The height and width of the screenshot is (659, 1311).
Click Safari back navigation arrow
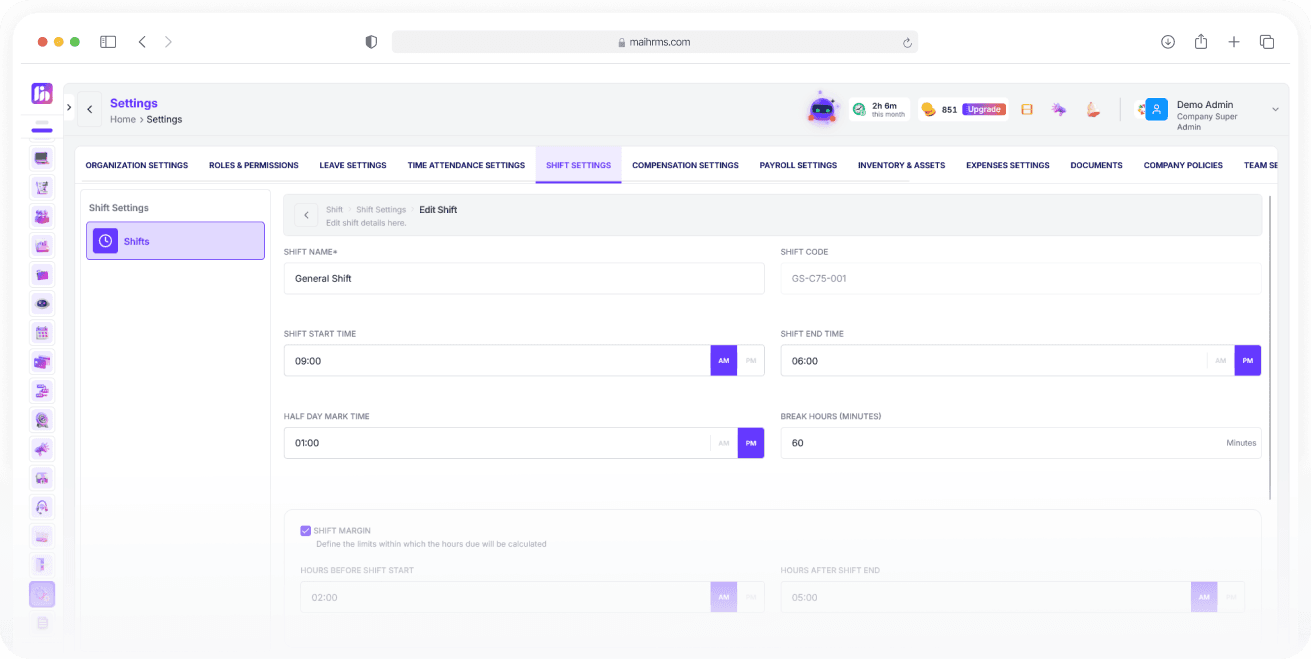point(142,42)
